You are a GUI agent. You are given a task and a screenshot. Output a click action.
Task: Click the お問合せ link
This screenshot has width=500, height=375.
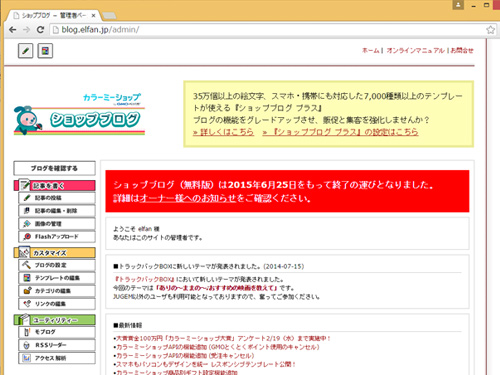(462, 51)
